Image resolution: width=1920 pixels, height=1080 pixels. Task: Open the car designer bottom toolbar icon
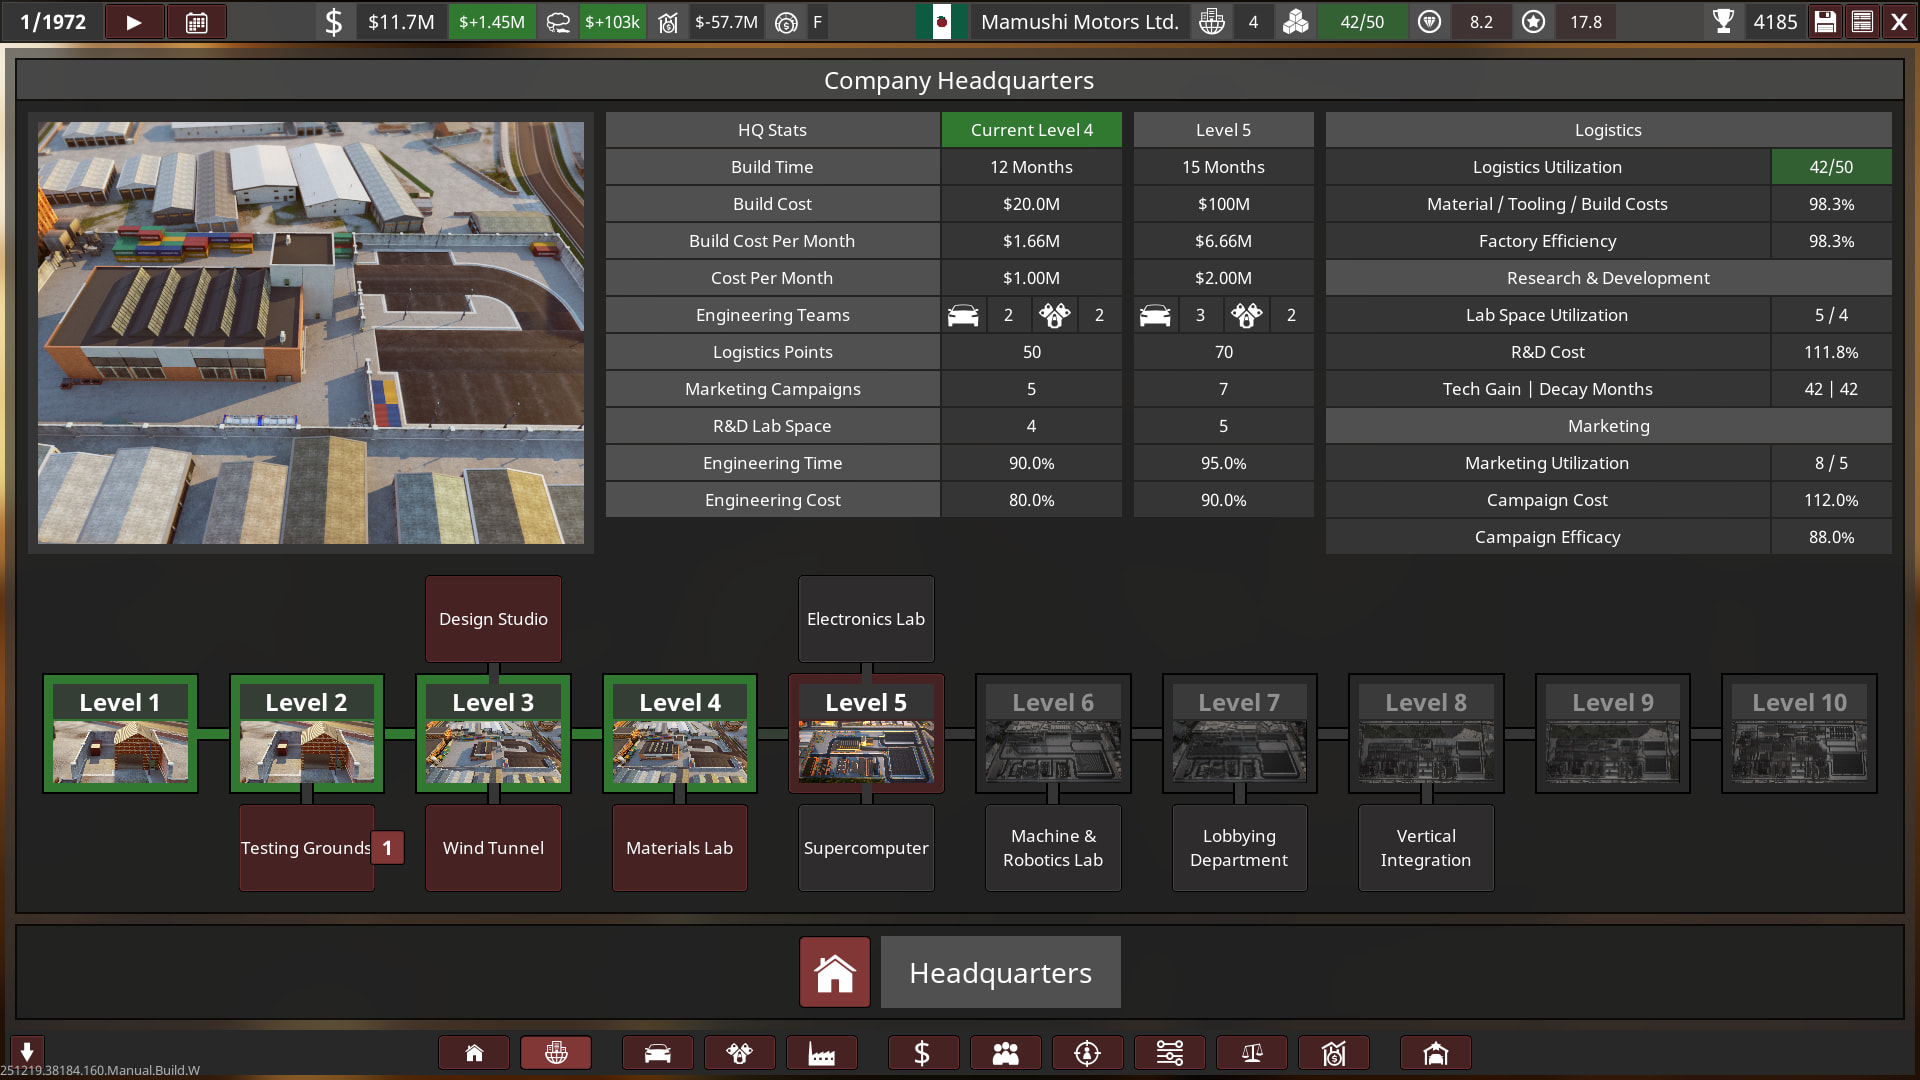click(x=657, y=1053)
